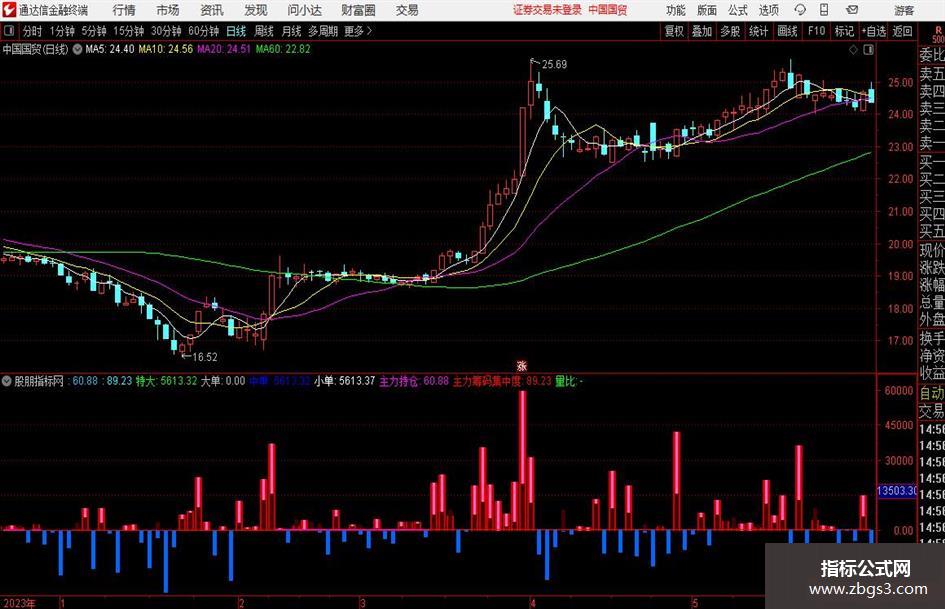
Task: Click the highlighted 13503.30 axis value
Action: click(897, 491)
